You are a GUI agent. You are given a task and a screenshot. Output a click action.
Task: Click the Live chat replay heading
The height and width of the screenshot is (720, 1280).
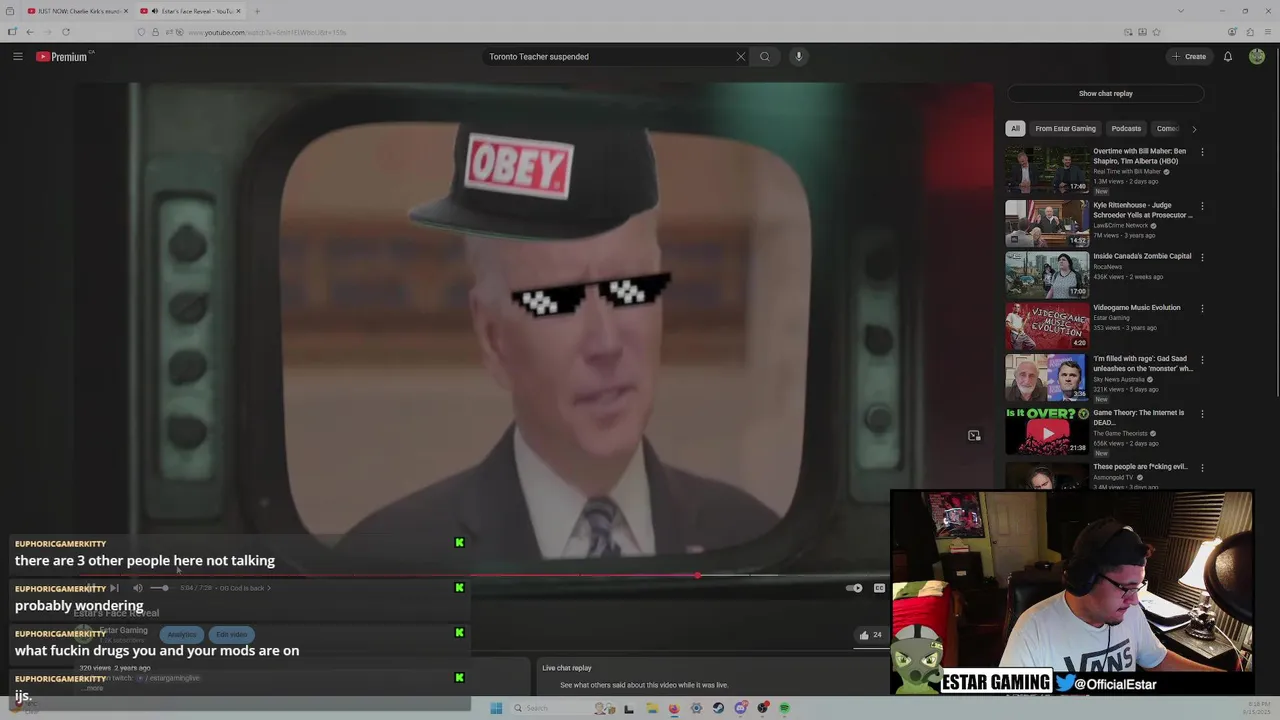tap(567, 668)
